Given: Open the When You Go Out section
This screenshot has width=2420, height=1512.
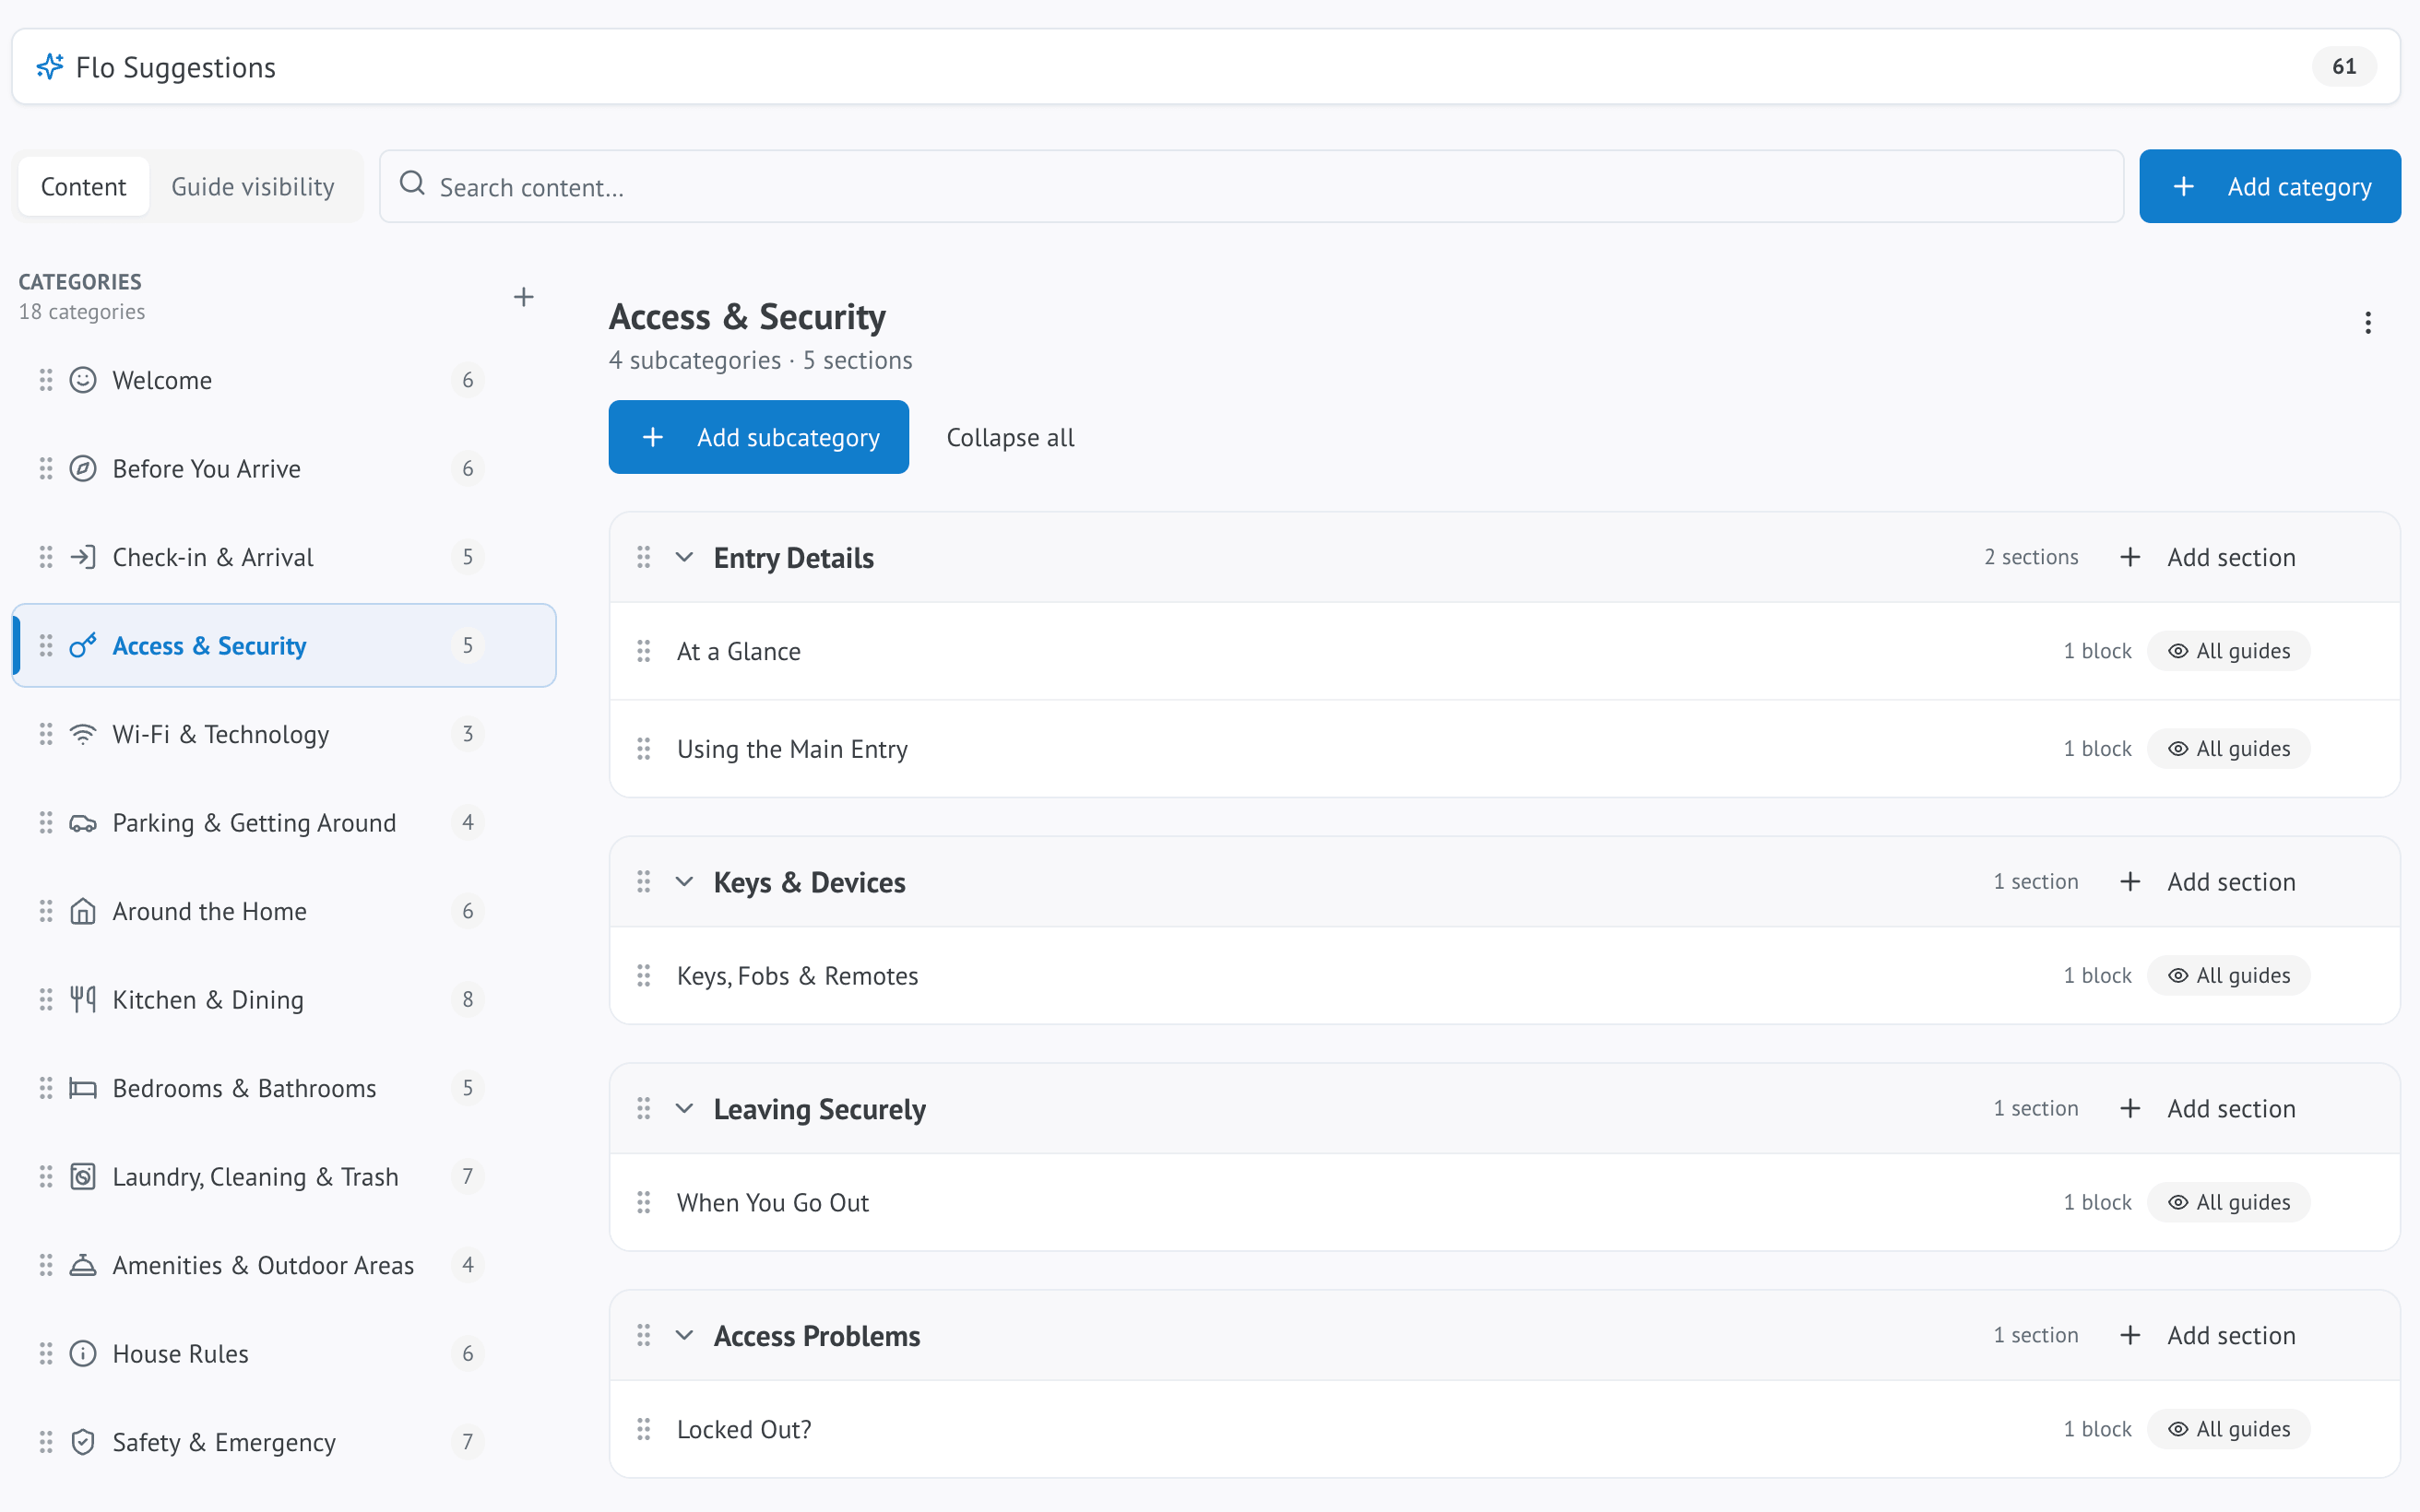Looking at the screenshot, I should point(1504,1203).
